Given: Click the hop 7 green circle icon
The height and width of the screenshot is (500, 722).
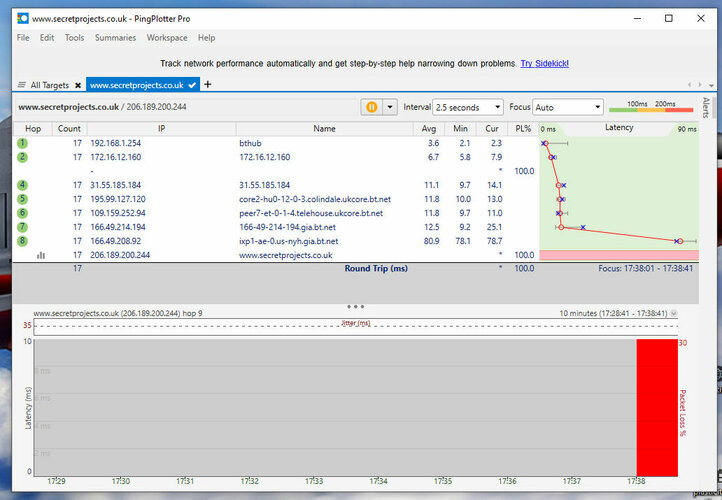Looking at the screenshot, I should click(x=22, y=227).
